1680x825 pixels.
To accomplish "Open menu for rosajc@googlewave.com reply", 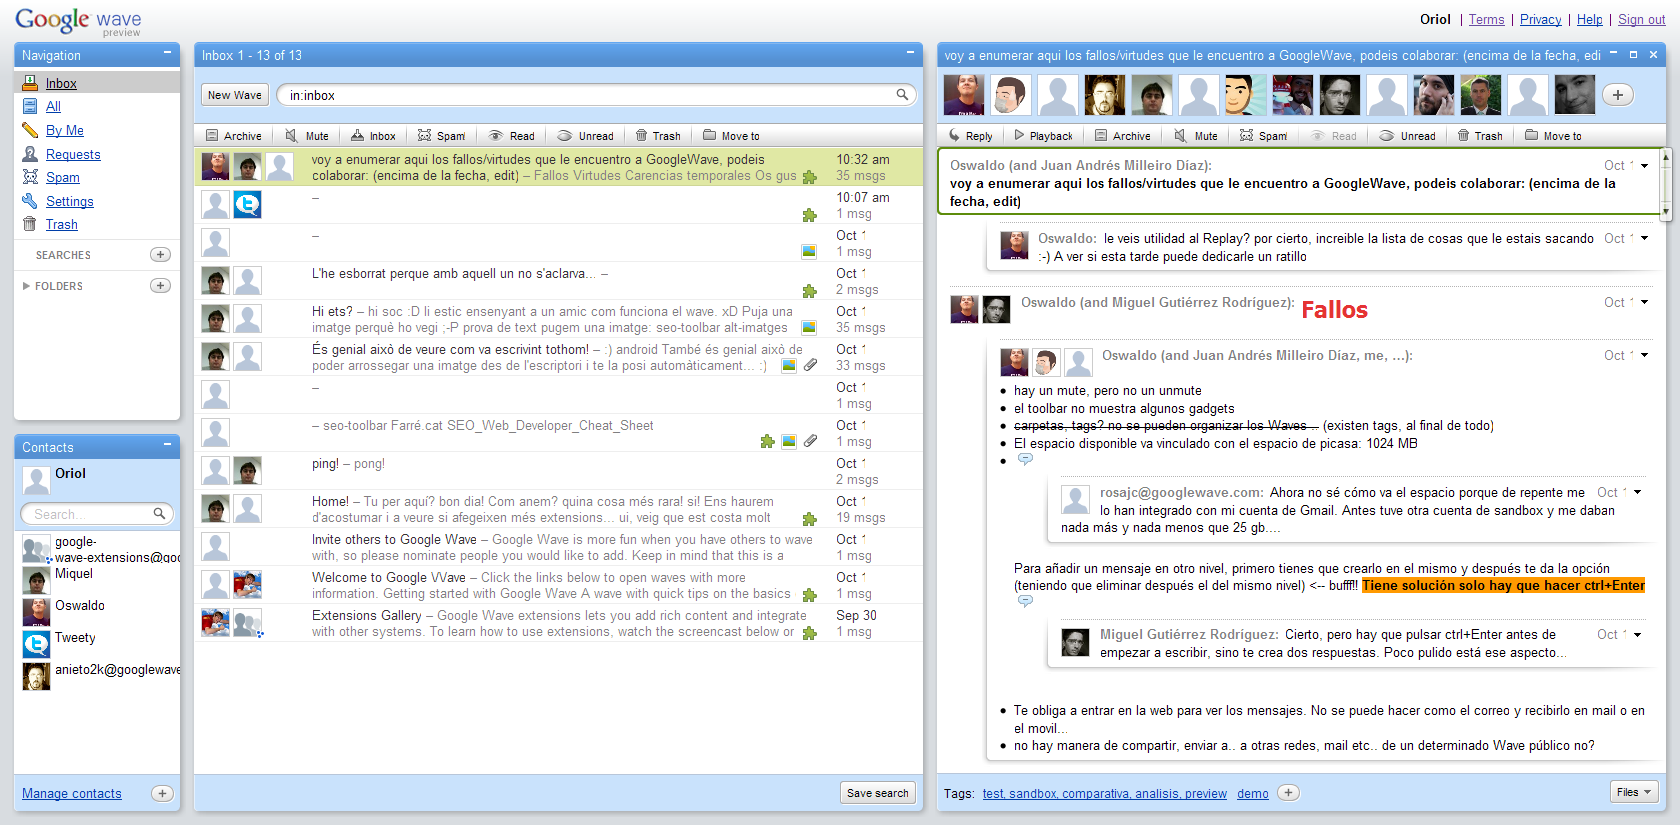I will [1637, 492].
